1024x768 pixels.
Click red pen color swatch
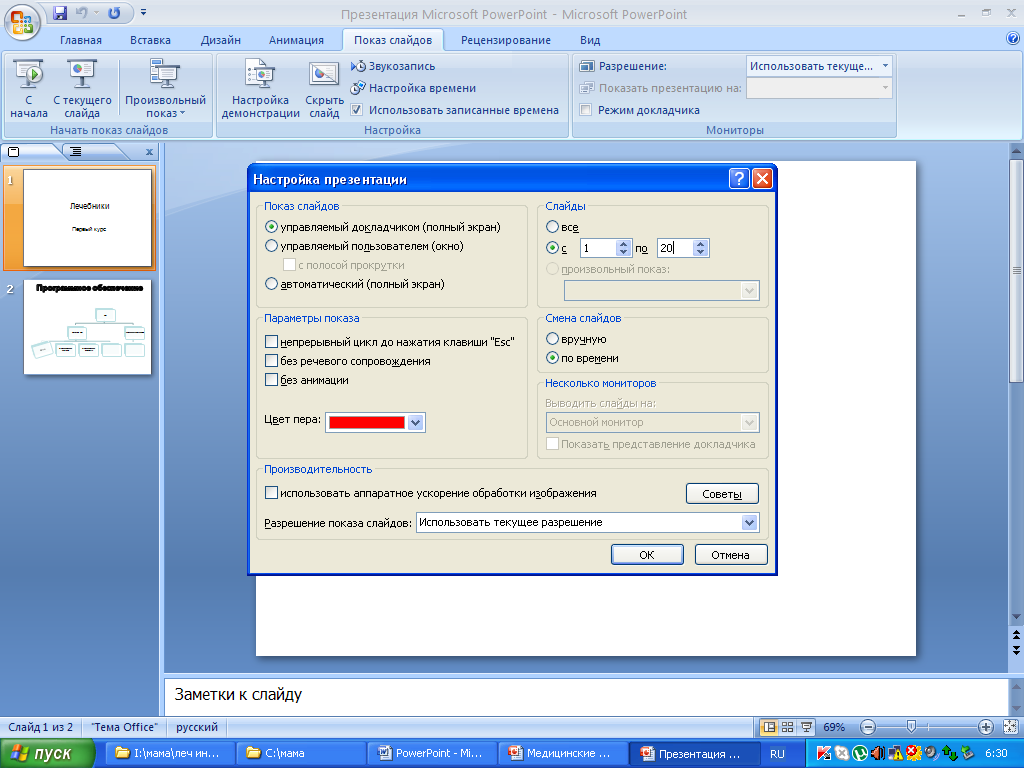point(366,423)
